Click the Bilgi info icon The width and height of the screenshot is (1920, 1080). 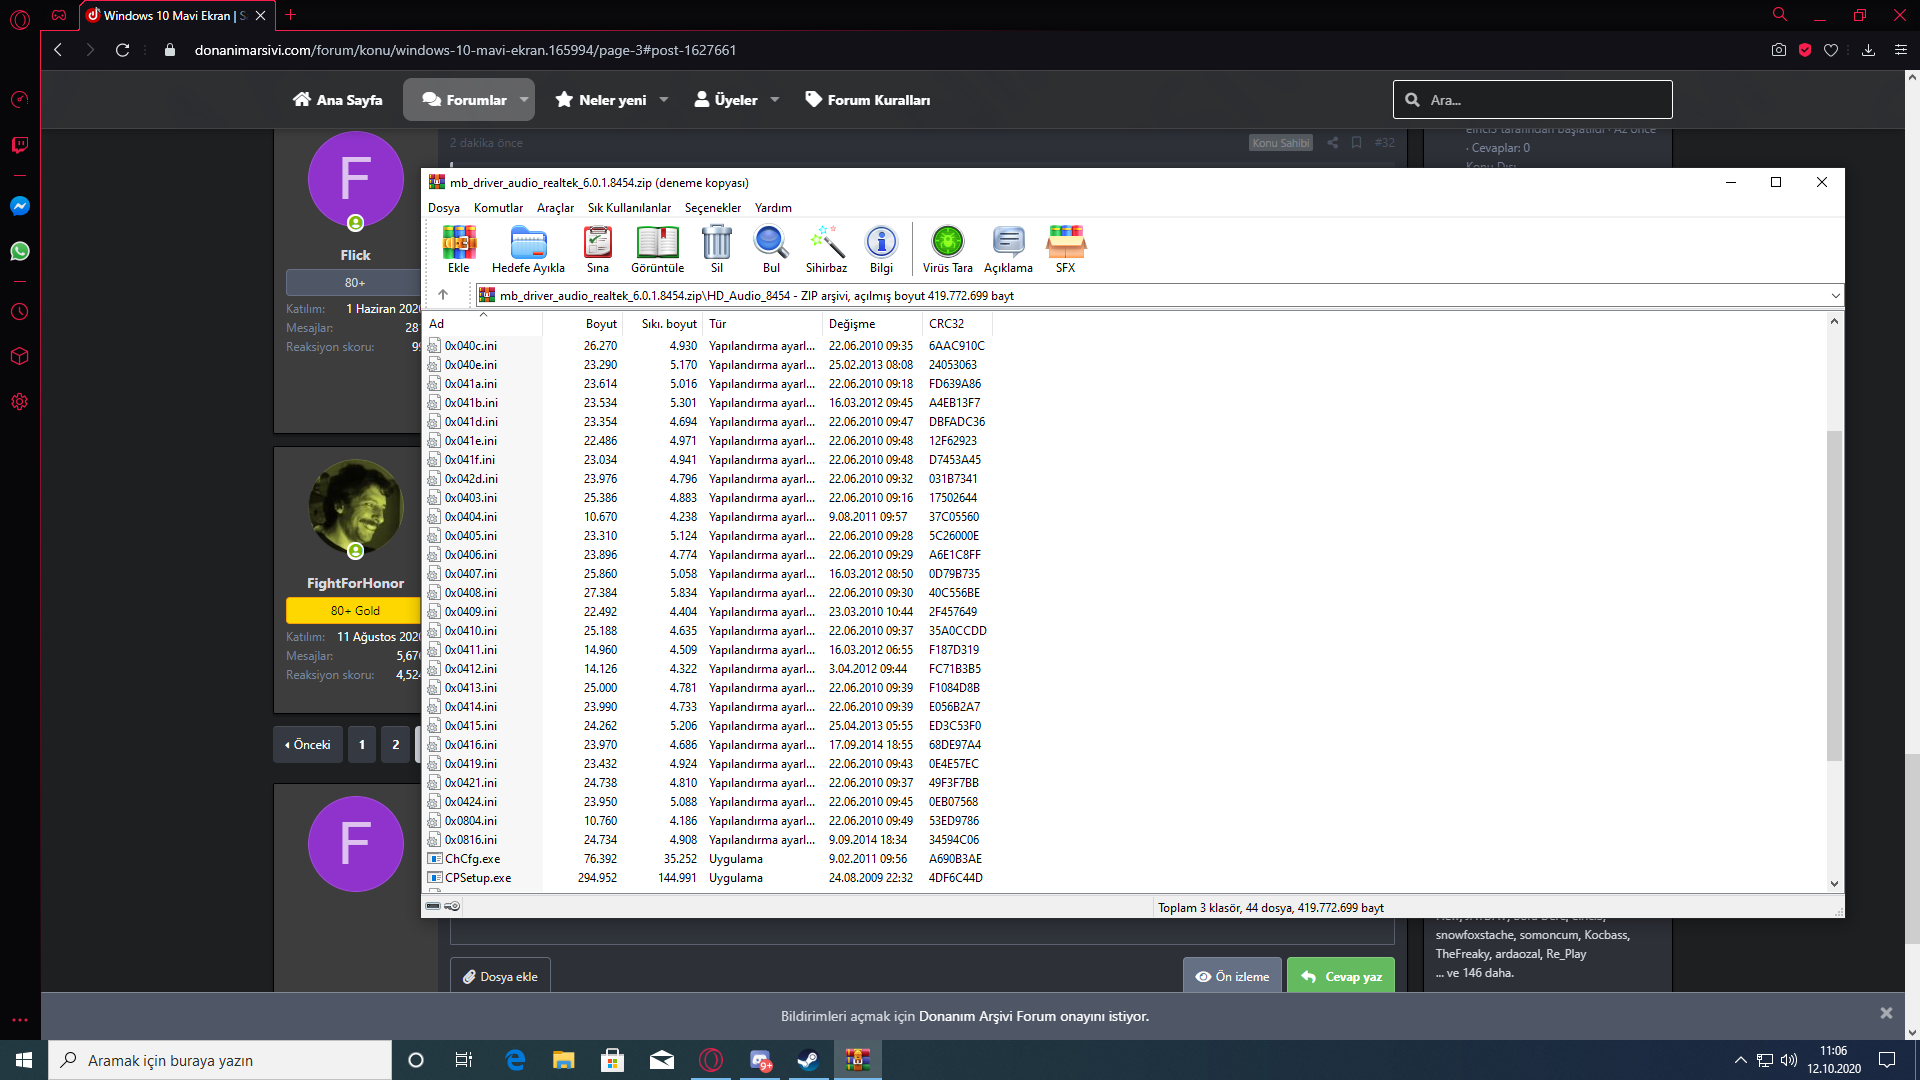(881, 249)
